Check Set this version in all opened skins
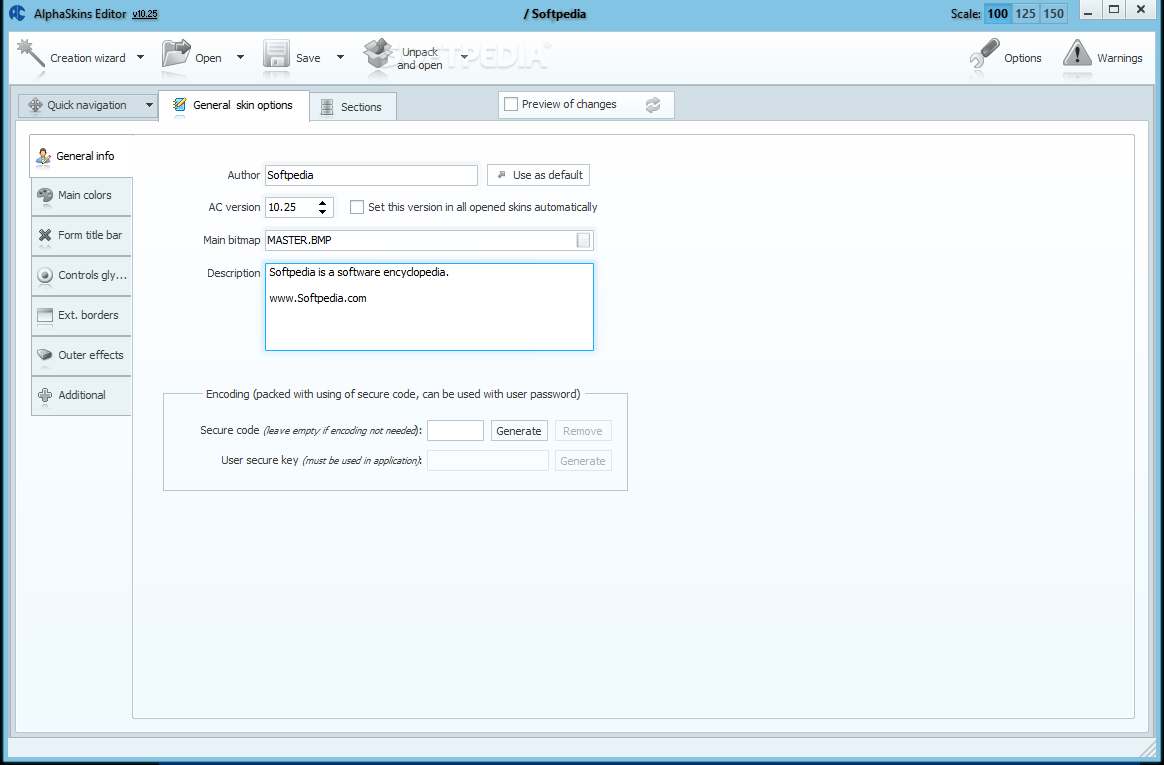The width and height of the screenshot is (1164, 765). (x=357, y=207)
